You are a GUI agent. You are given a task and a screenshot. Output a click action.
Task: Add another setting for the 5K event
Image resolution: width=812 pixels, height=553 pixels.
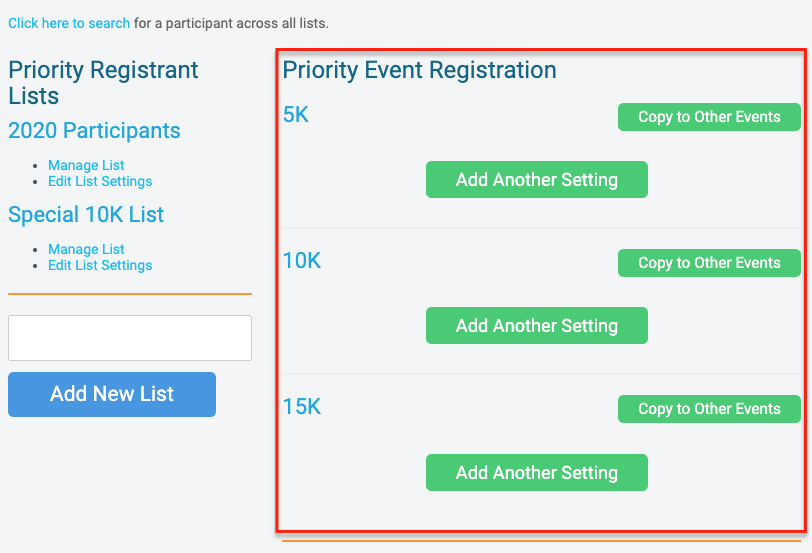tap(537, 180)
